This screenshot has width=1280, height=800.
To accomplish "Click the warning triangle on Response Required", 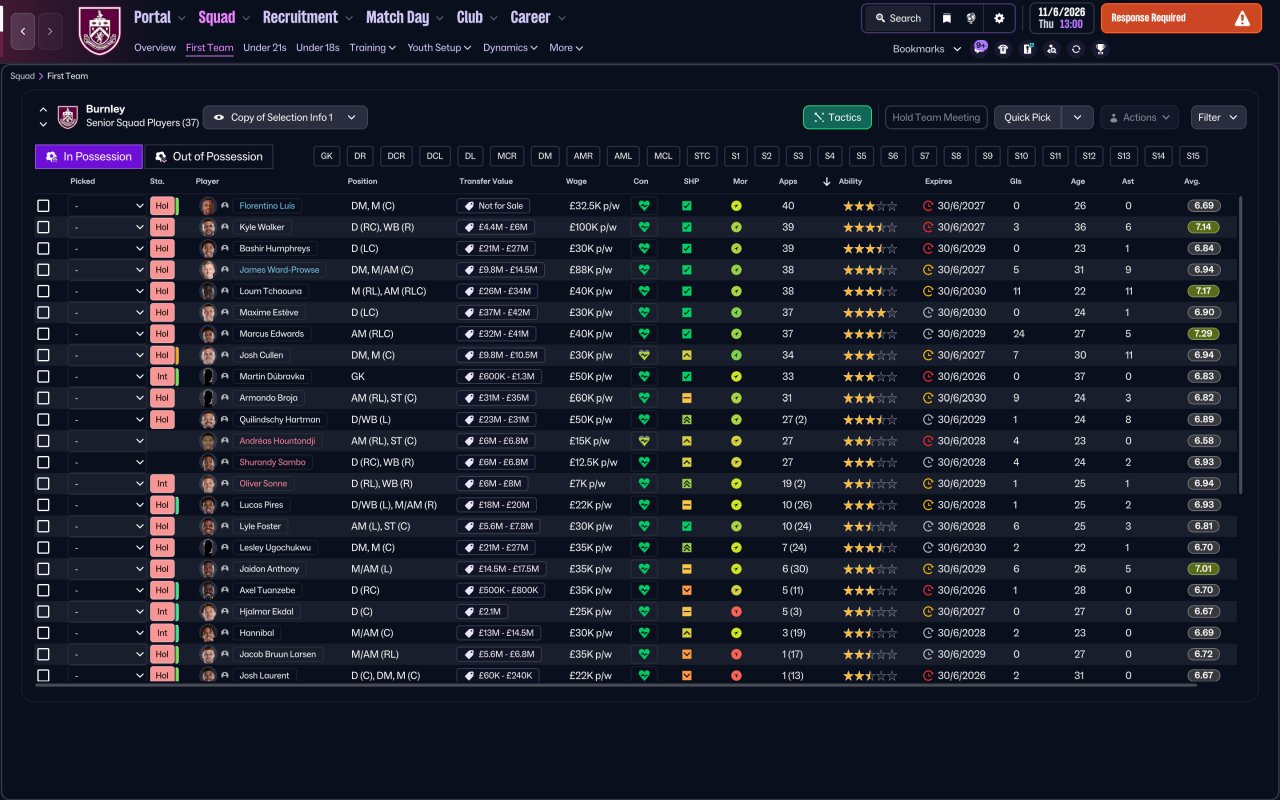I will (x=1242, y=18).
